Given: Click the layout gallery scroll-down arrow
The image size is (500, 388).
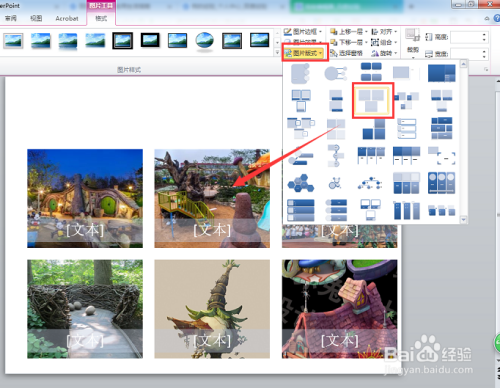Looking at the screenshot, I should coord(463,219).
